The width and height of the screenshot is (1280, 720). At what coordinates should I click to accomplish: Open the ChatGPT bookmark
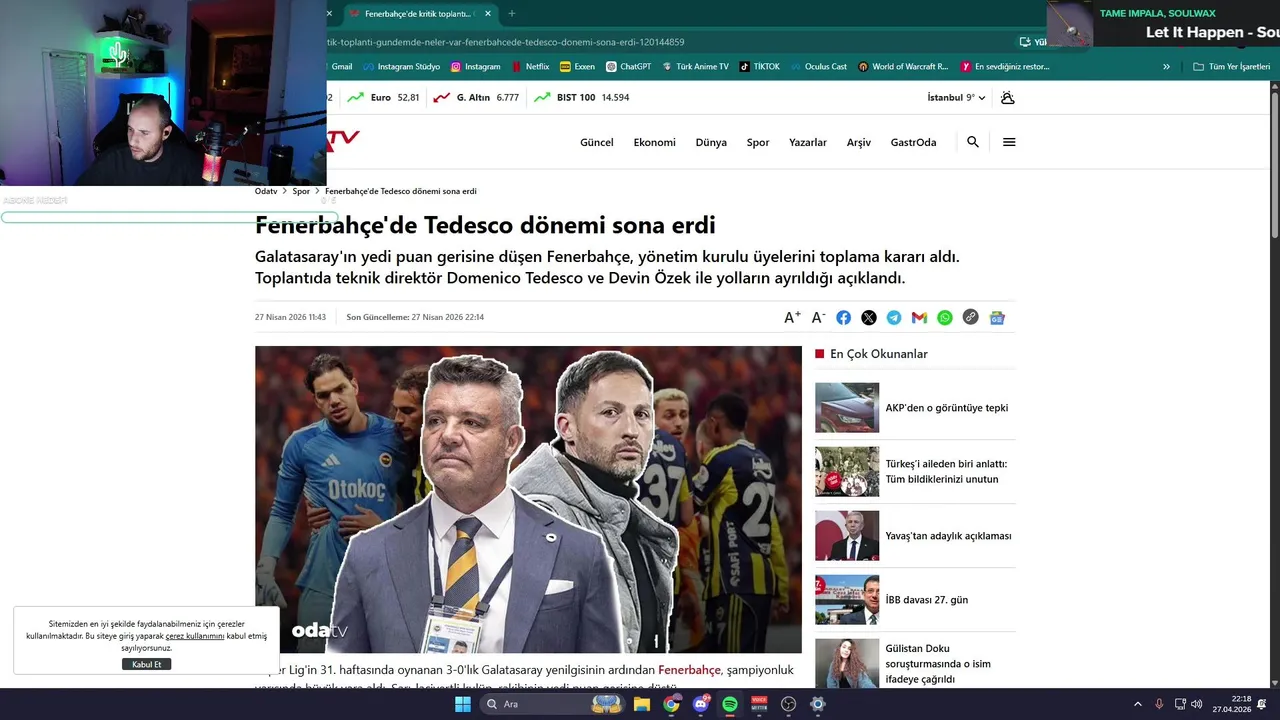tap(628, 67)
